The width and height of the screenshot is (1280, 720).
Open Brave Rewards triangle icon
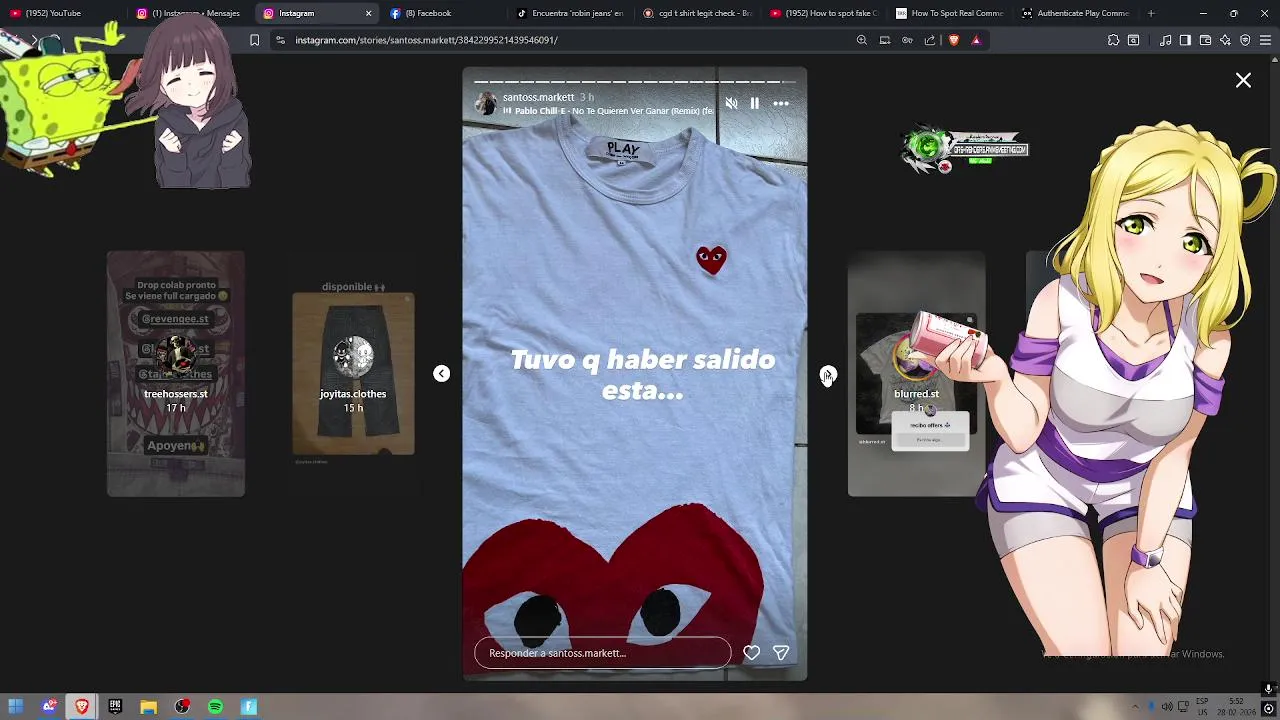(976, 40)
